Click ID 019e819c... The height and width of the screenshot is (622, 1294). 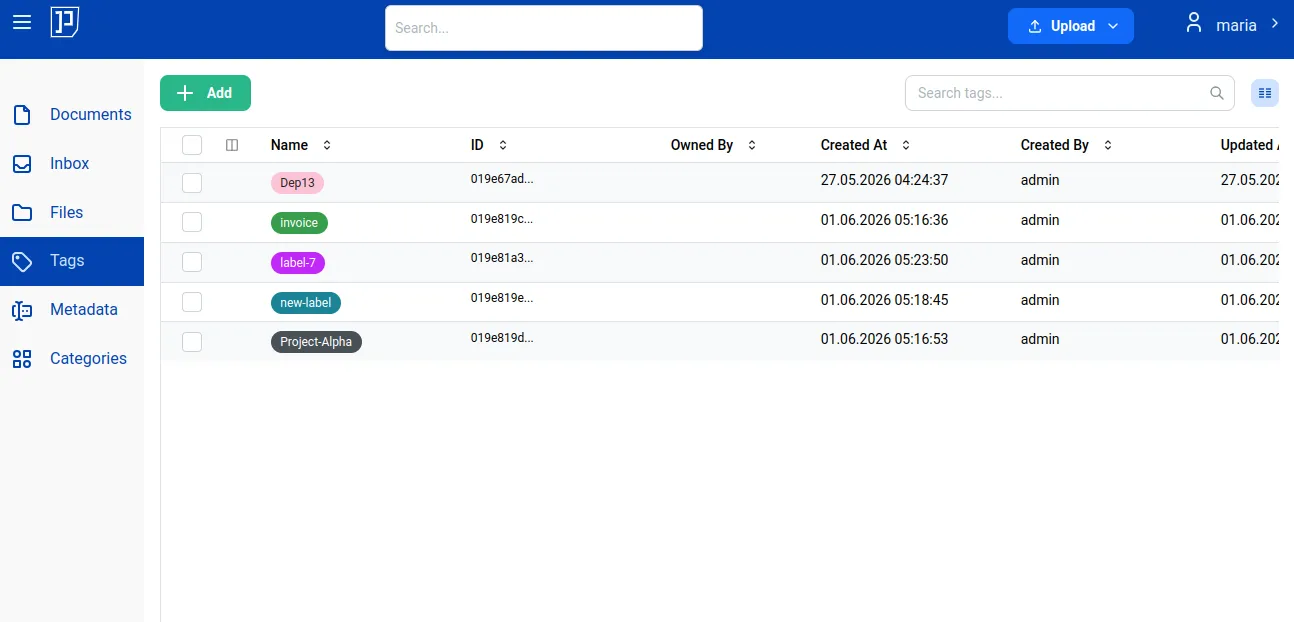pos(502,218)
